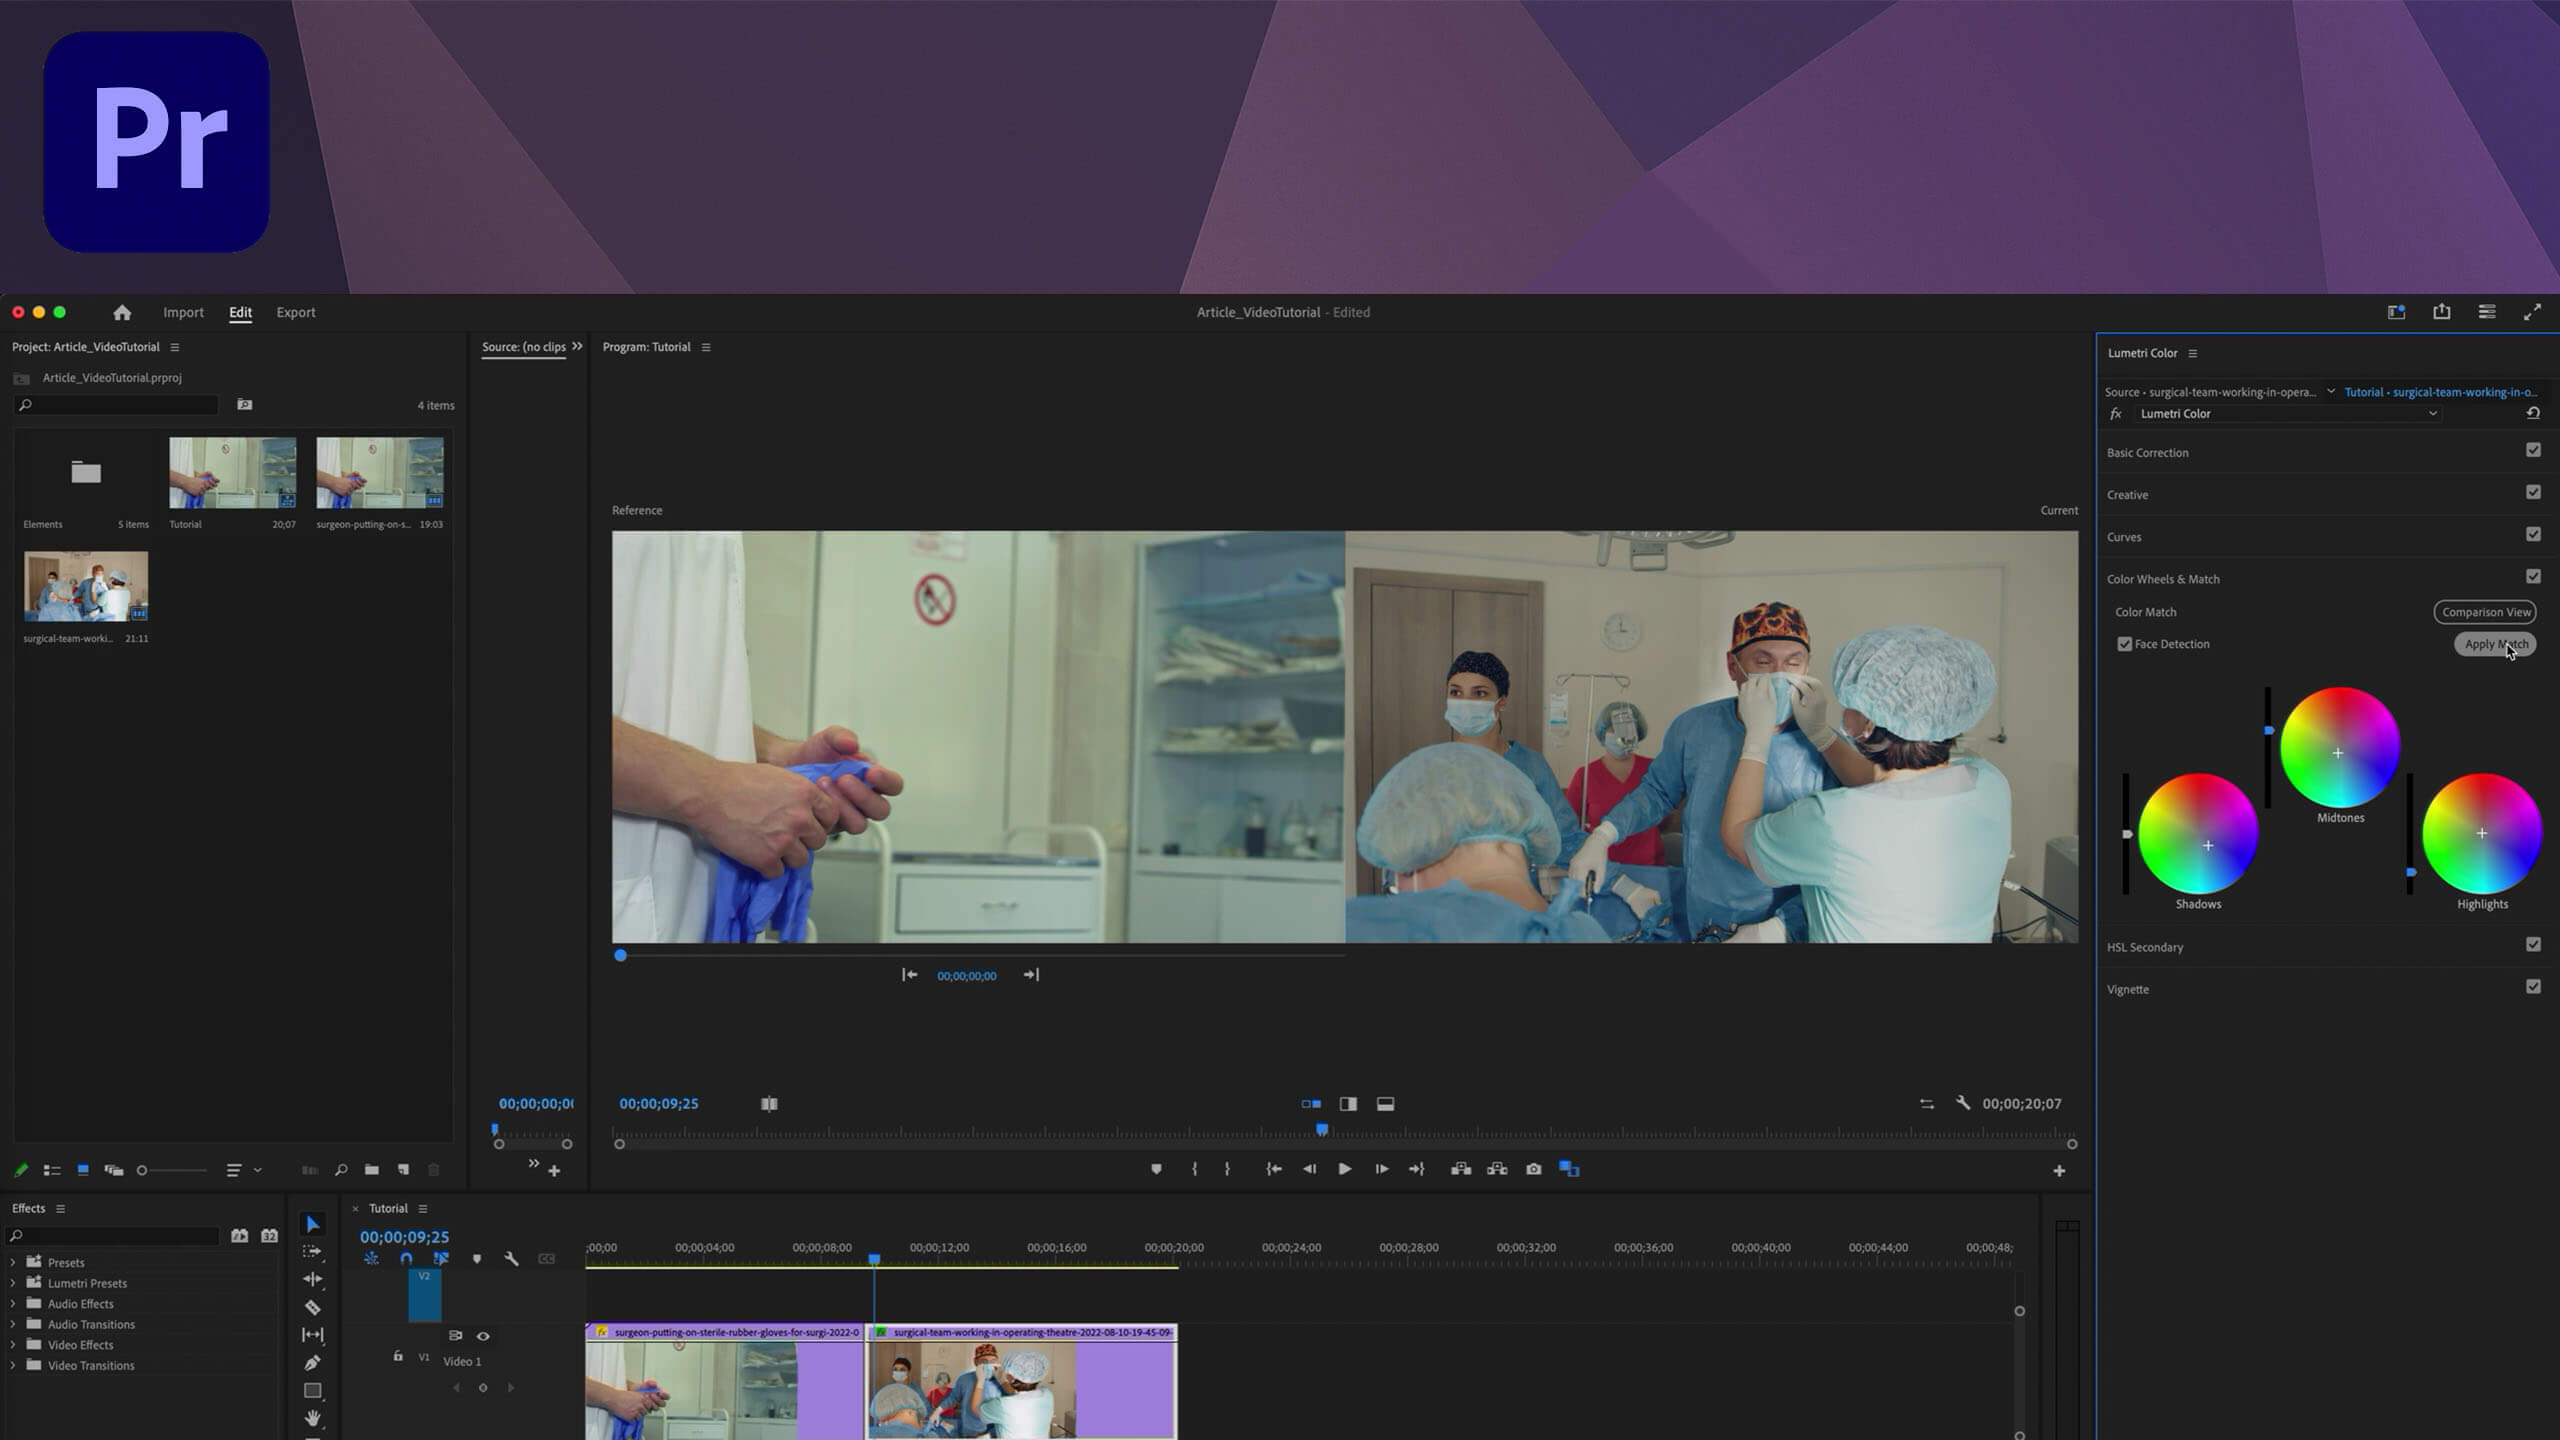Click the Apply Match button
This screenshot has width=2560, height=1440.
click(x=2494, y=644)
